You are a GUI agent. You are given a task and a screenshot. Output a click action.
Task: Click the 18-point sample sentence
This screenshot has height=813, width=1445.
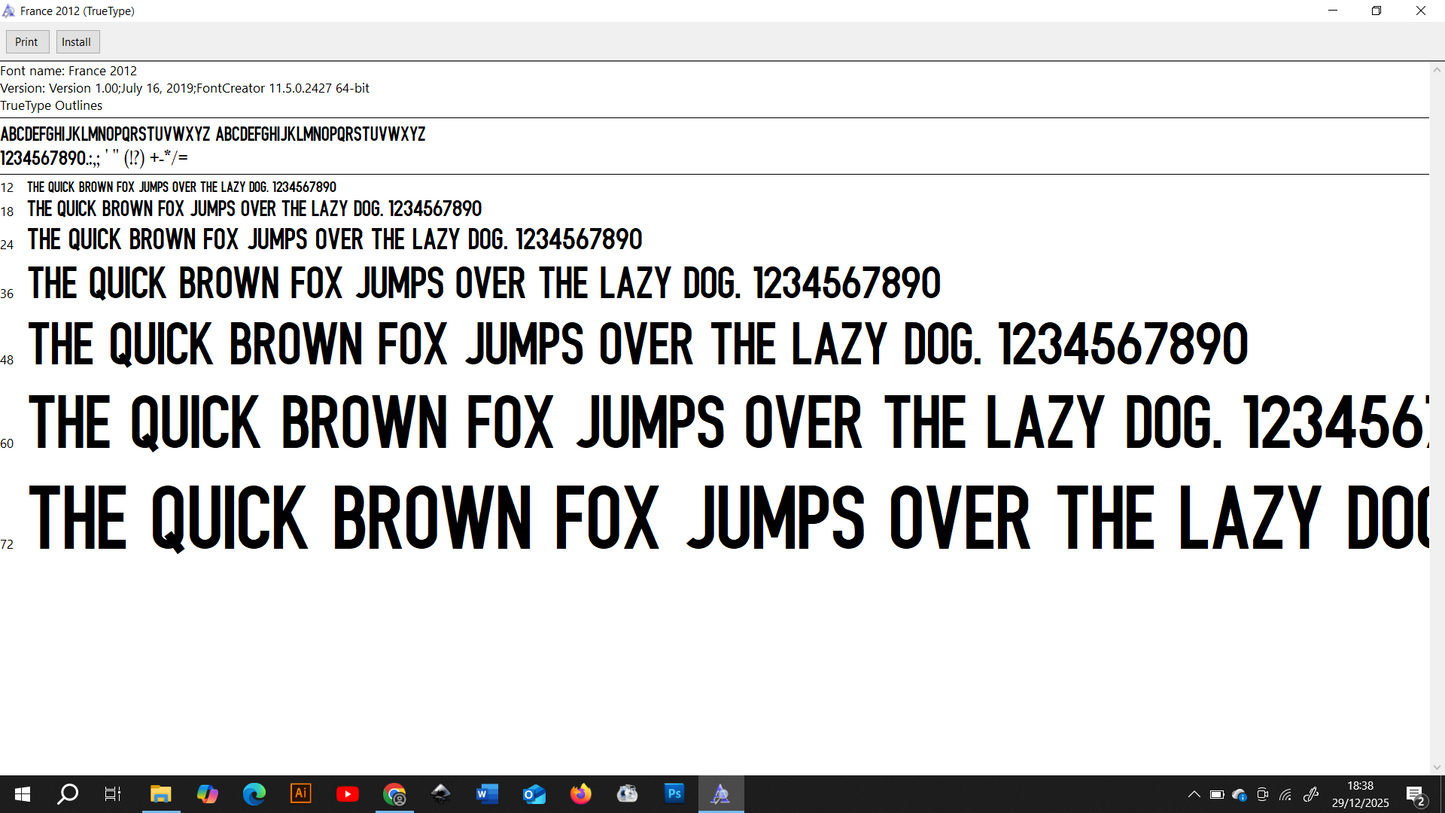[x=254, y=209]
